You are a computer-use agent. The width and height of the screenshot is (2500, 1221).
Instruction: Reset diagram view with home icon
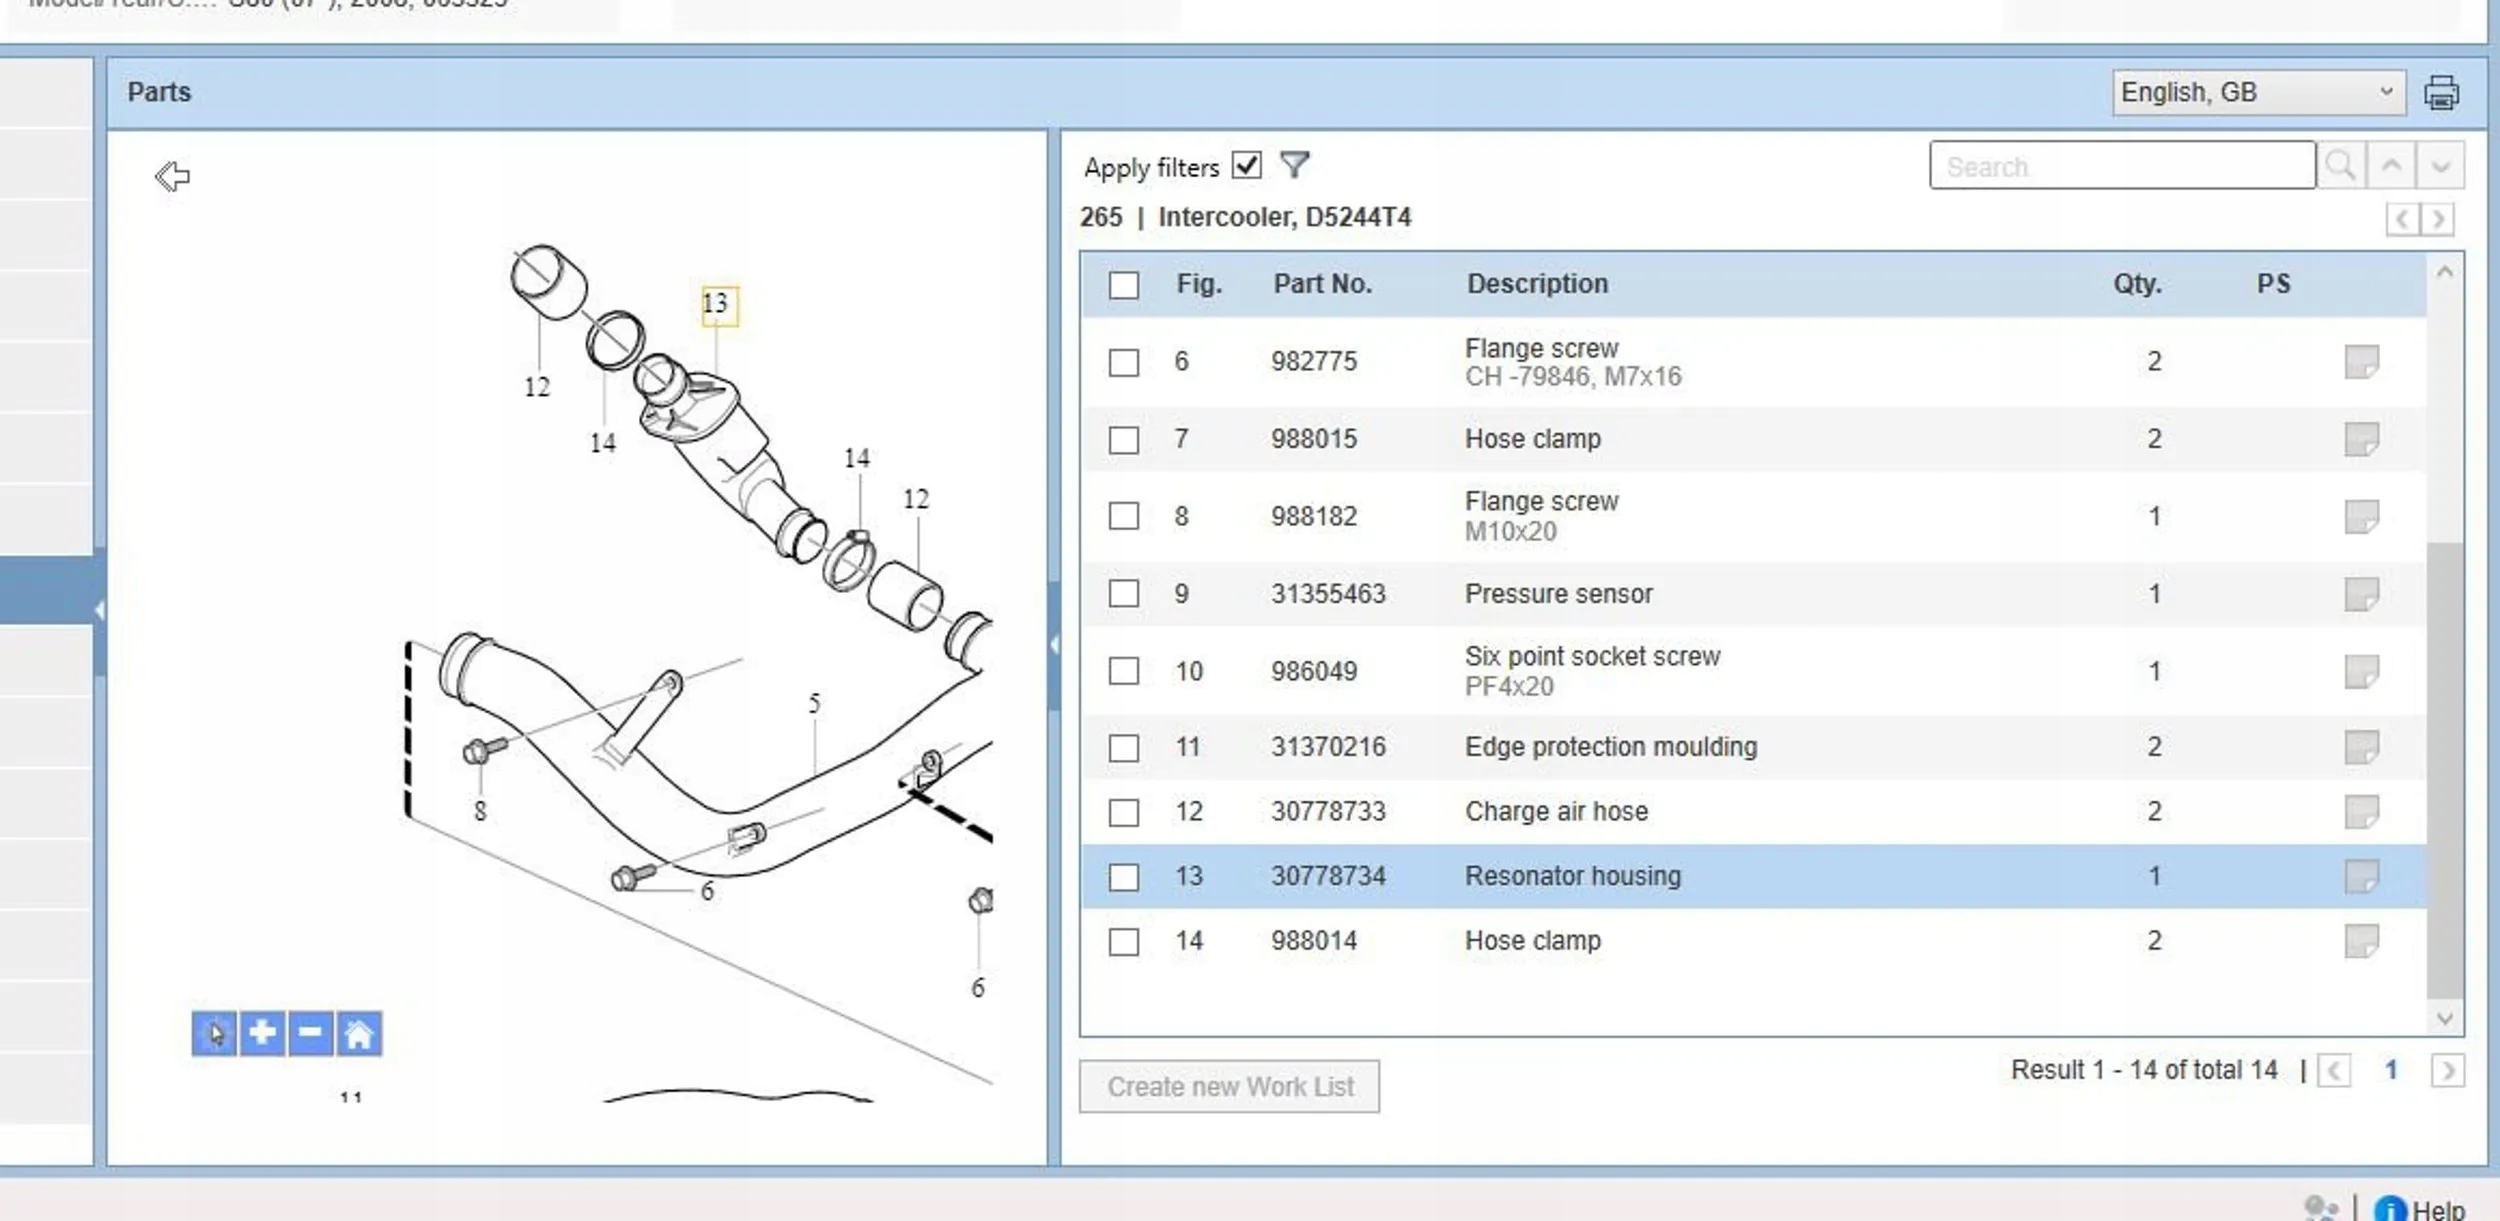pos(359,1033)
